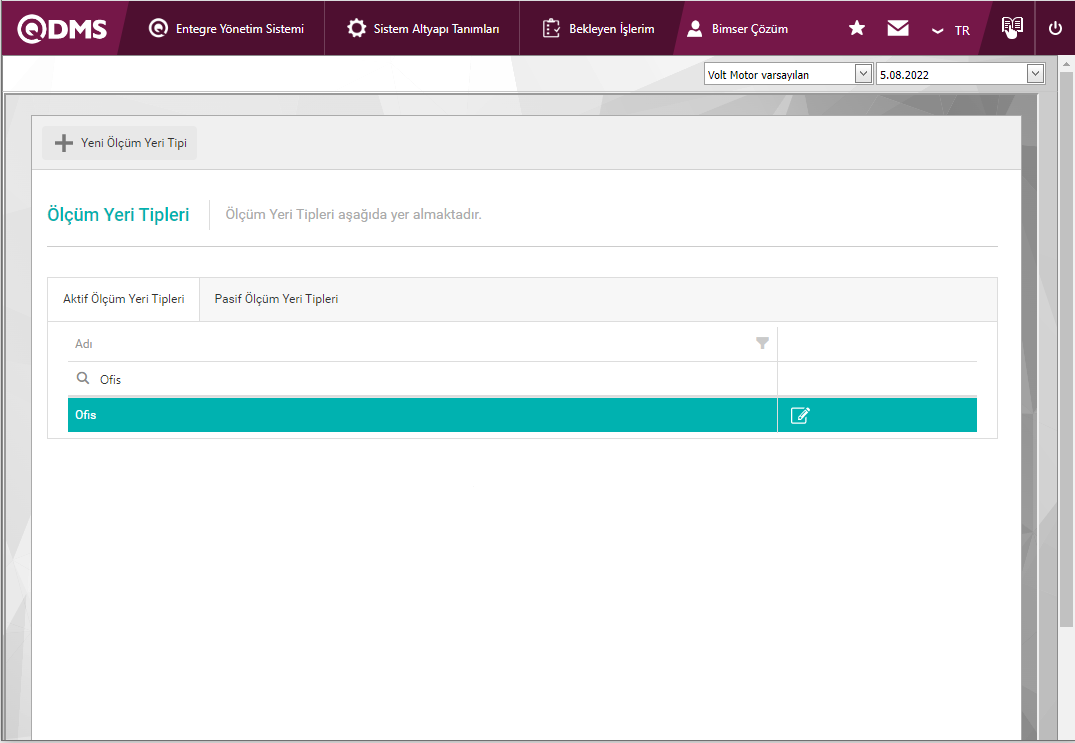
Task: Open the mail envelope icon
Action: (898, 29)
